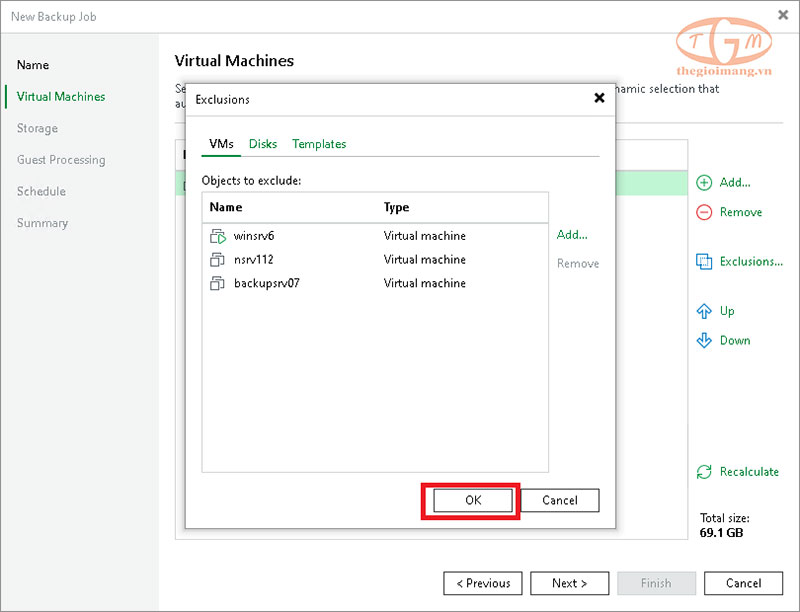Open the Summary wizard step
This screenshot has width=800, height=612.
coord(42,223)
